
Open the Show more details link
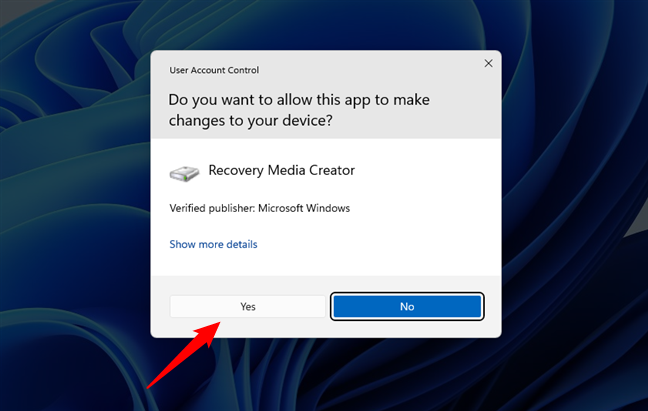(213, 244)
